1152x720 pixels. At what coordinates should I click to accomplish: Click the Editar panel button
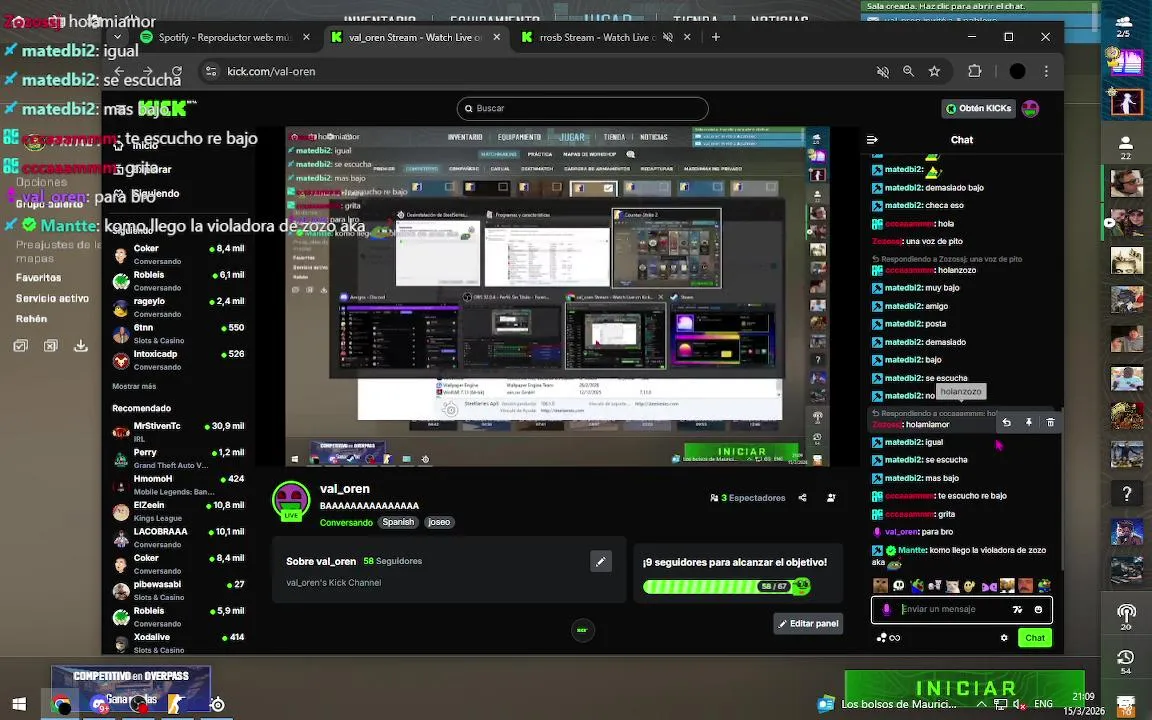click(x=808, y=624)
